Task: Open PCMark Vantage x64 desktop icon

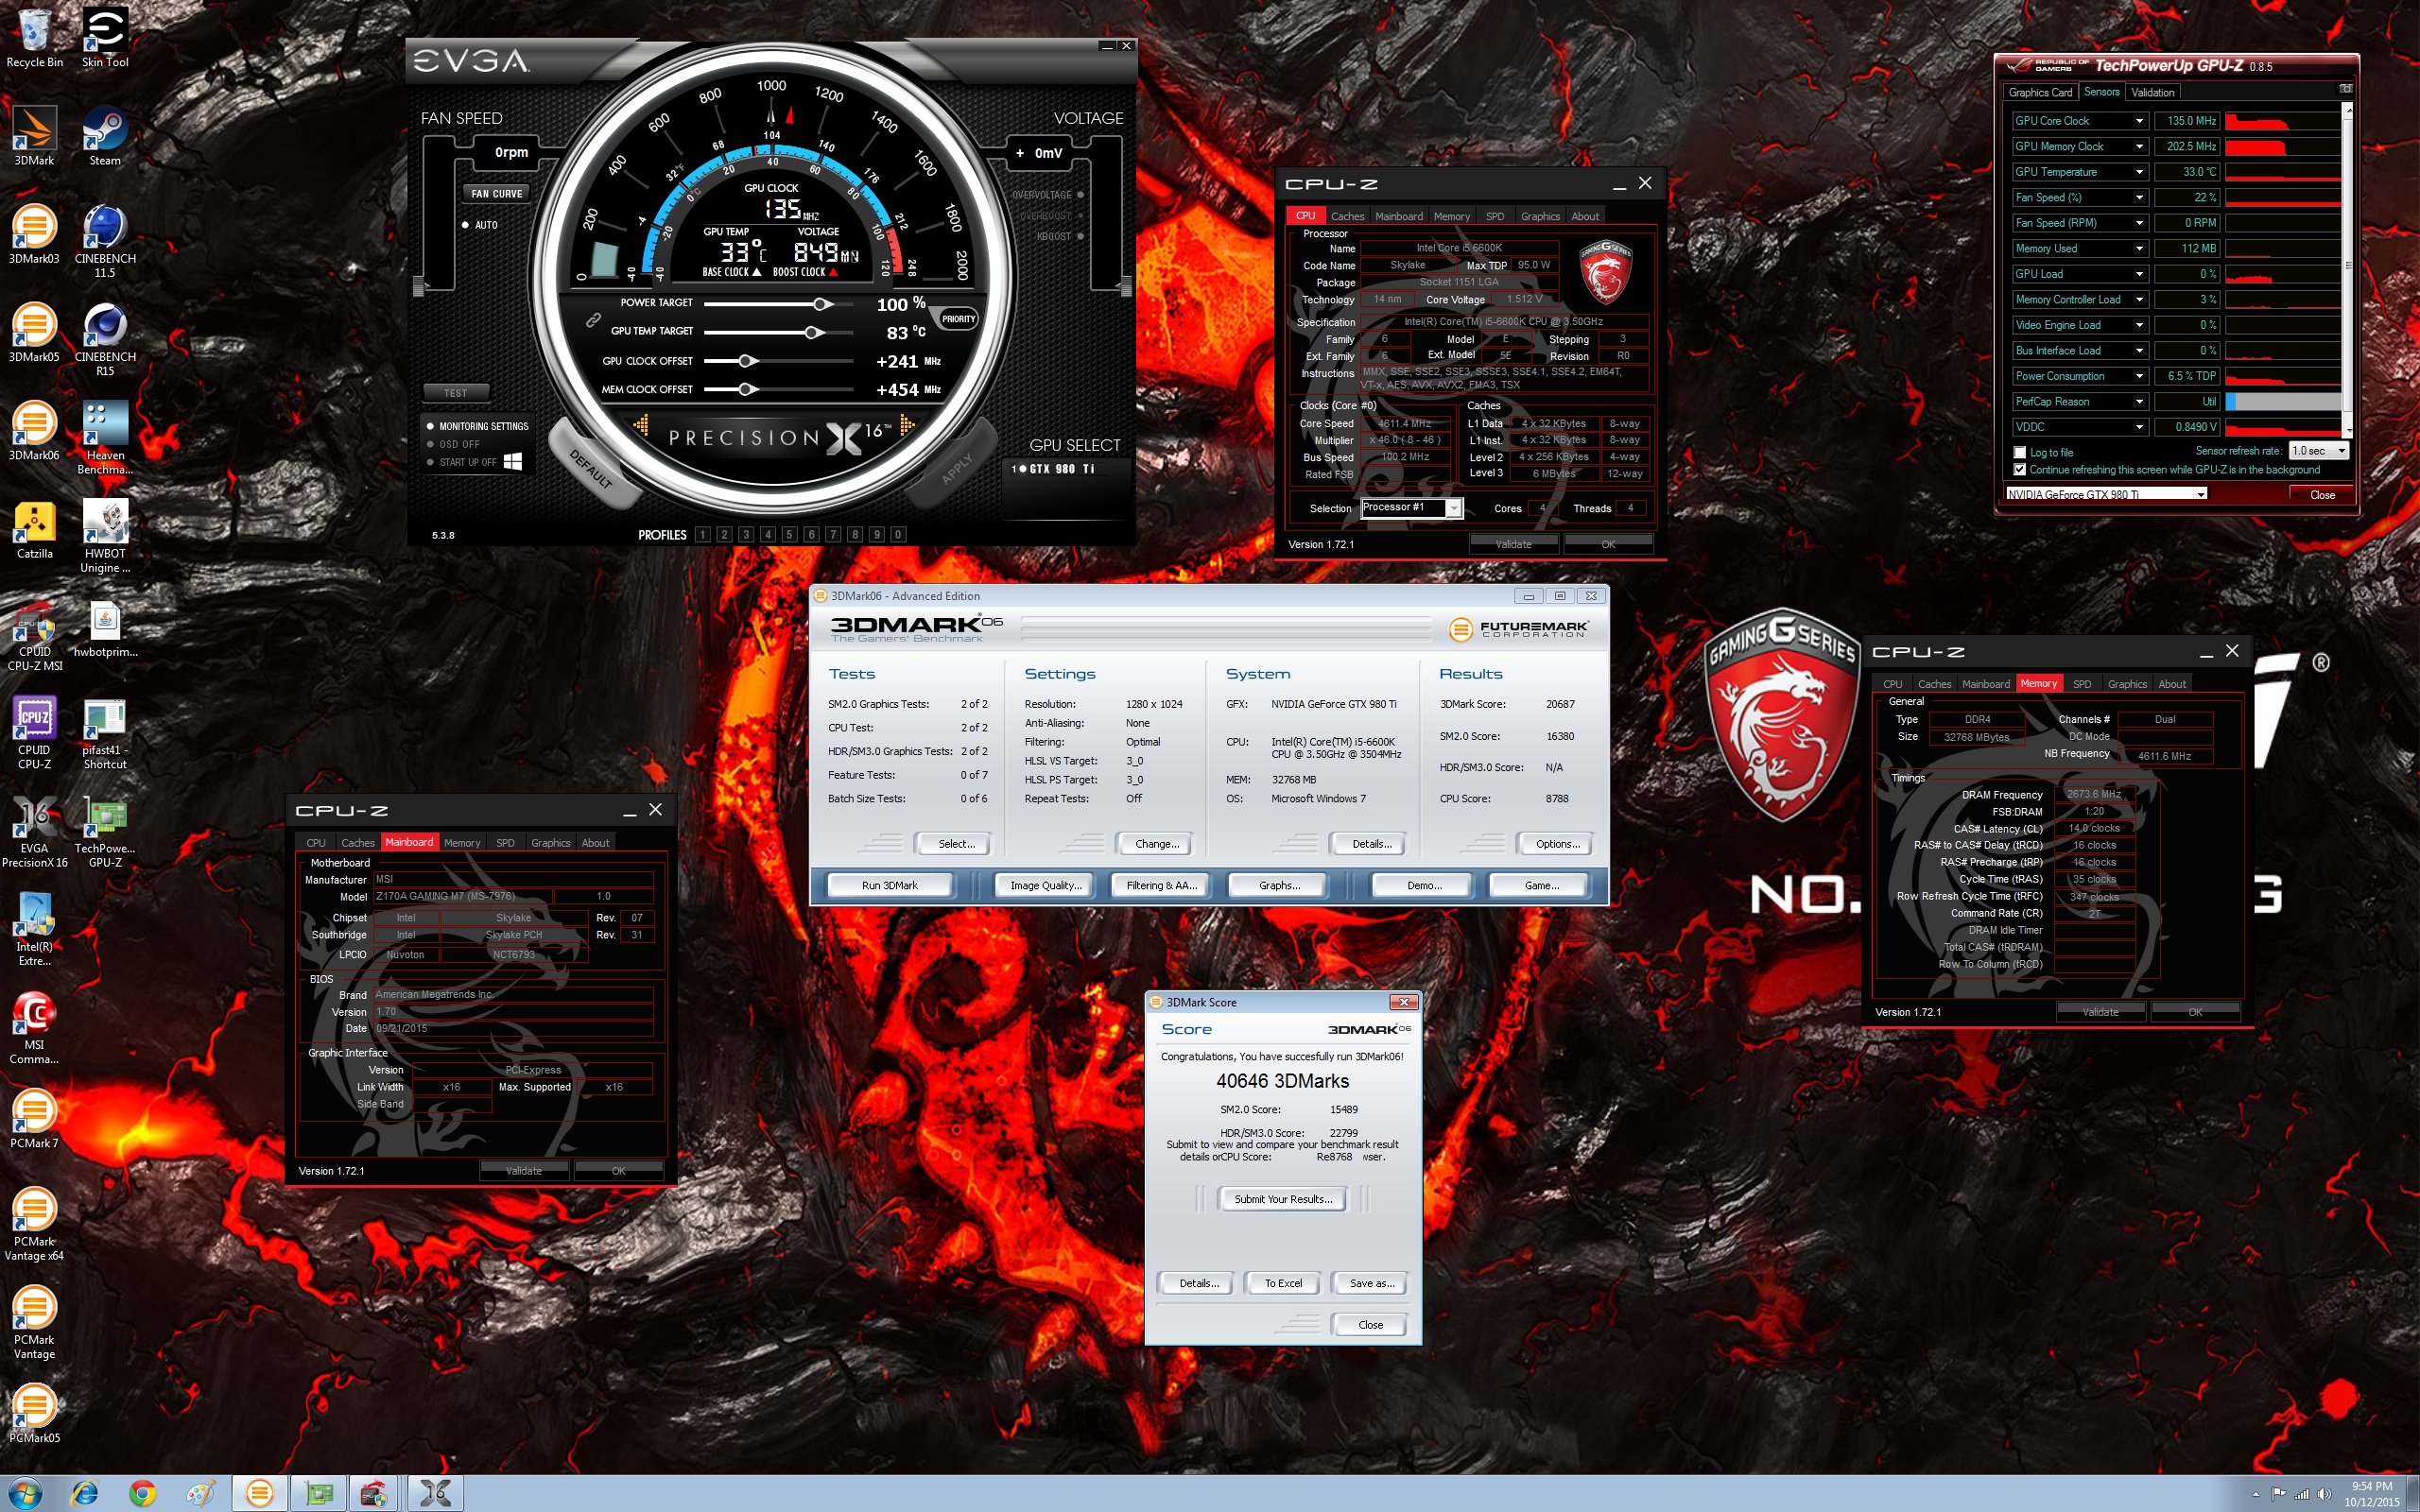Action: pyautogui.click(x=34, y=1225)
